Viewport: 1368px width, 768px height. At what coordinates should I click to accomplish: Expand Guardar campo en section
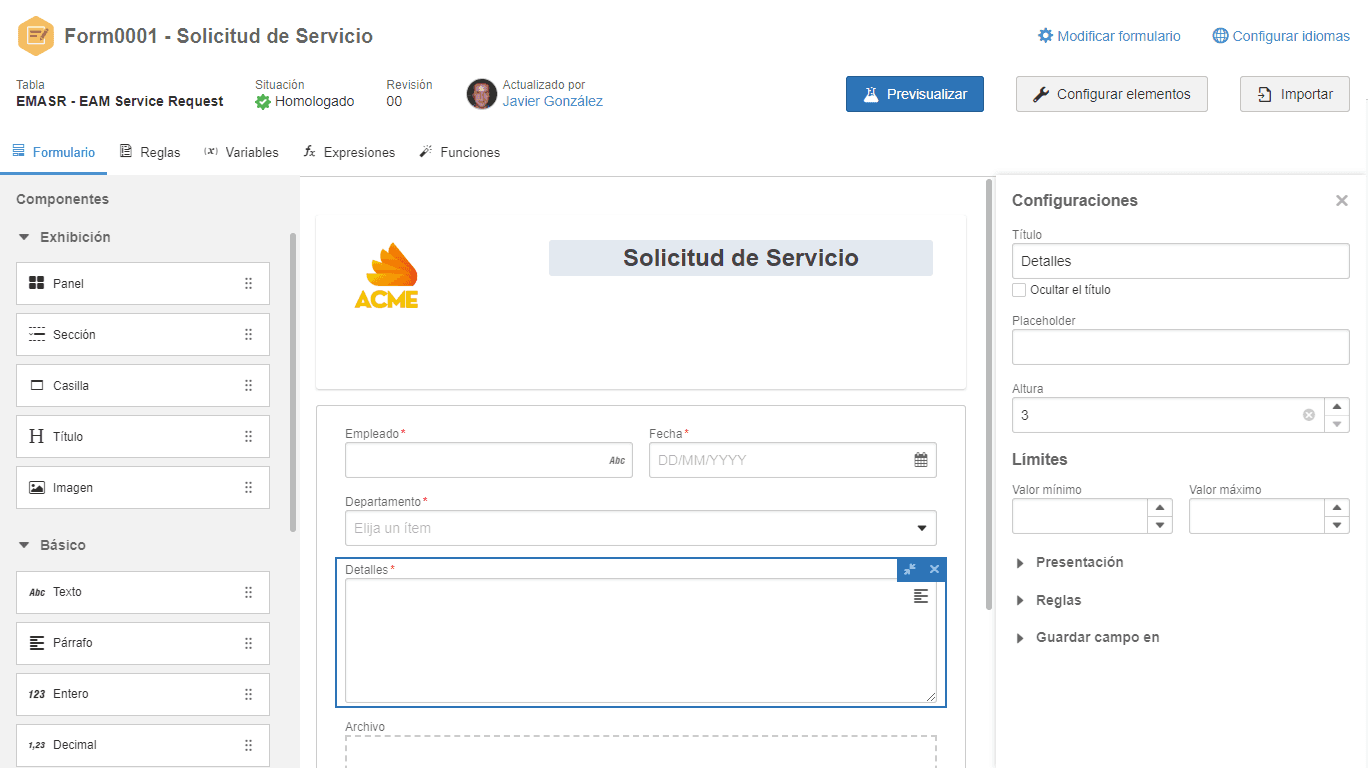click(x=1088, y=637)
